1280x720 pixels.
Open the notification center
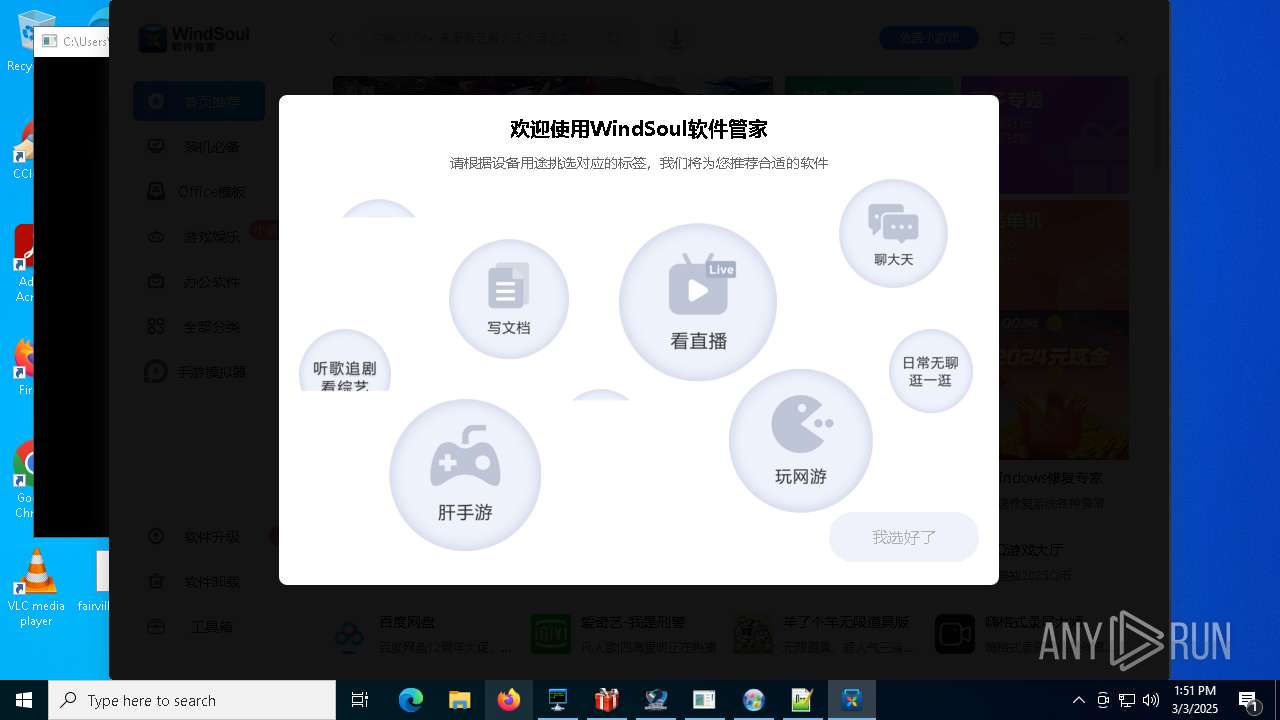click(1249, 700)
